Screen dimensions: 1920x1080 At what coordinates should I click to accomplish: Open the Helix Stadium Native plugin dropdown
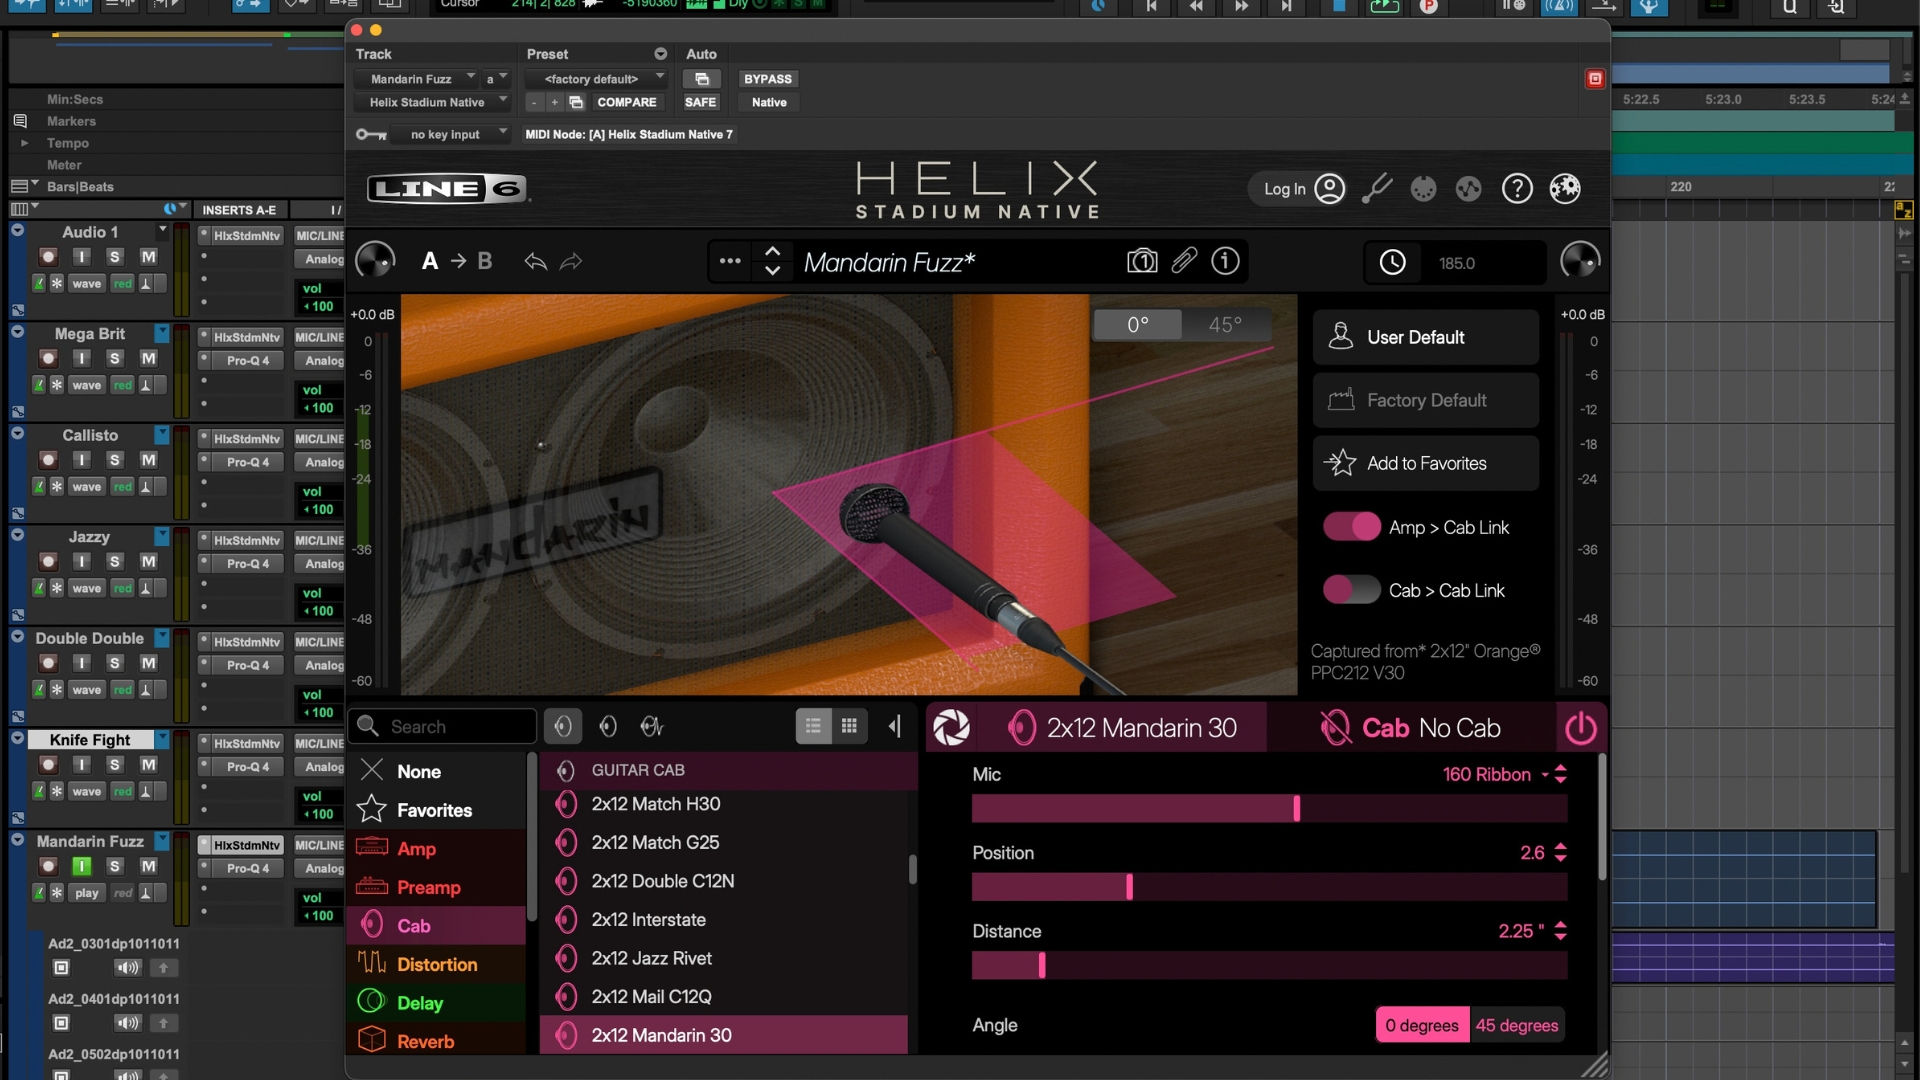(x=432, y=102)
